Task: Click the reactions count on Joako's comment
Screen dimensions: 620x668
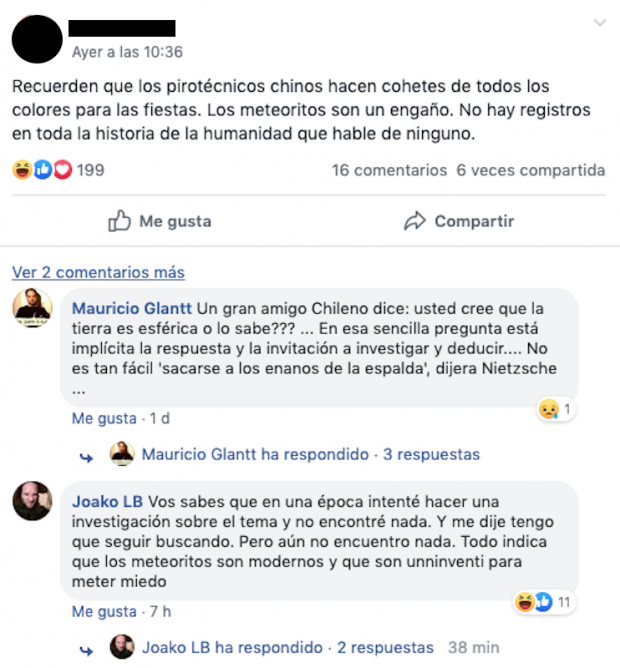Action: pyautogui.click(x=544, y=602)
